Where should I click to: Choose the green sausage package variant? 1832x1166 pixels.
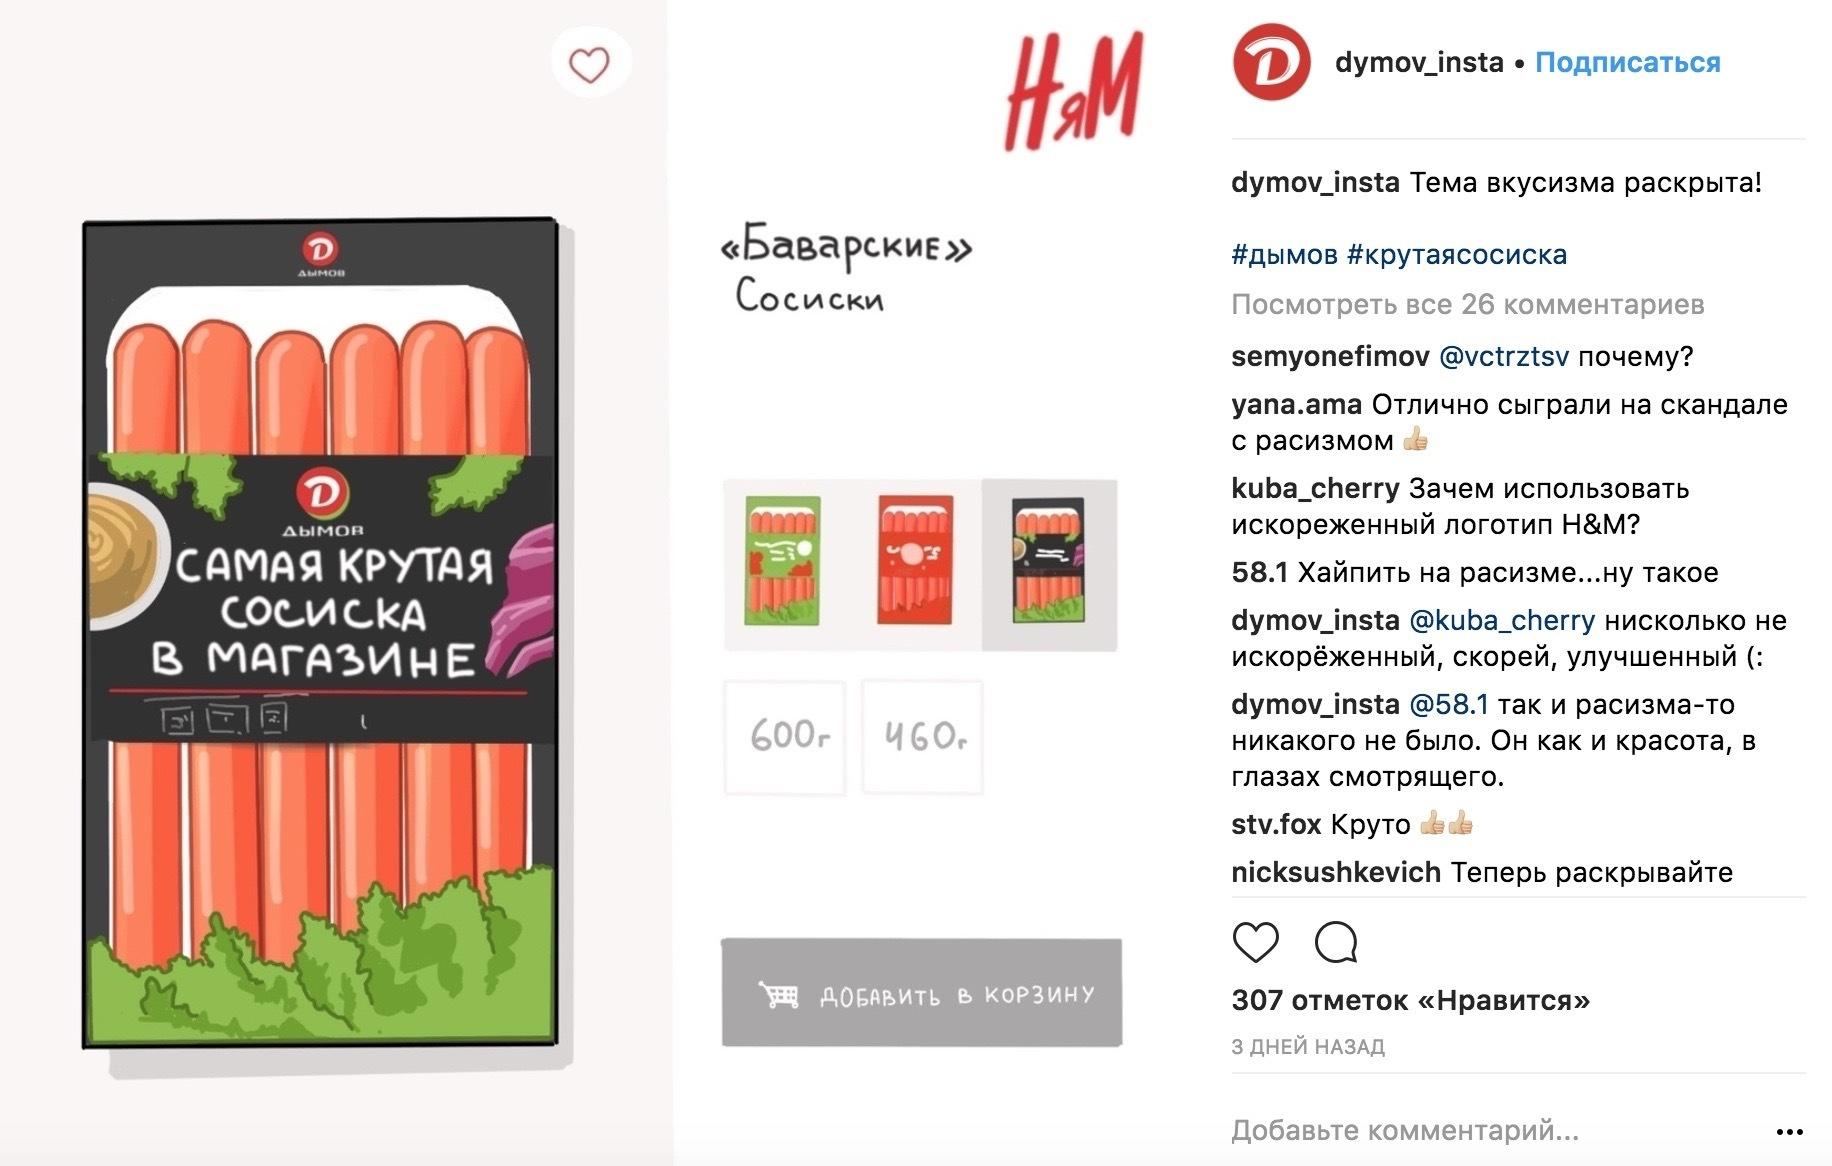pos(783,562)
